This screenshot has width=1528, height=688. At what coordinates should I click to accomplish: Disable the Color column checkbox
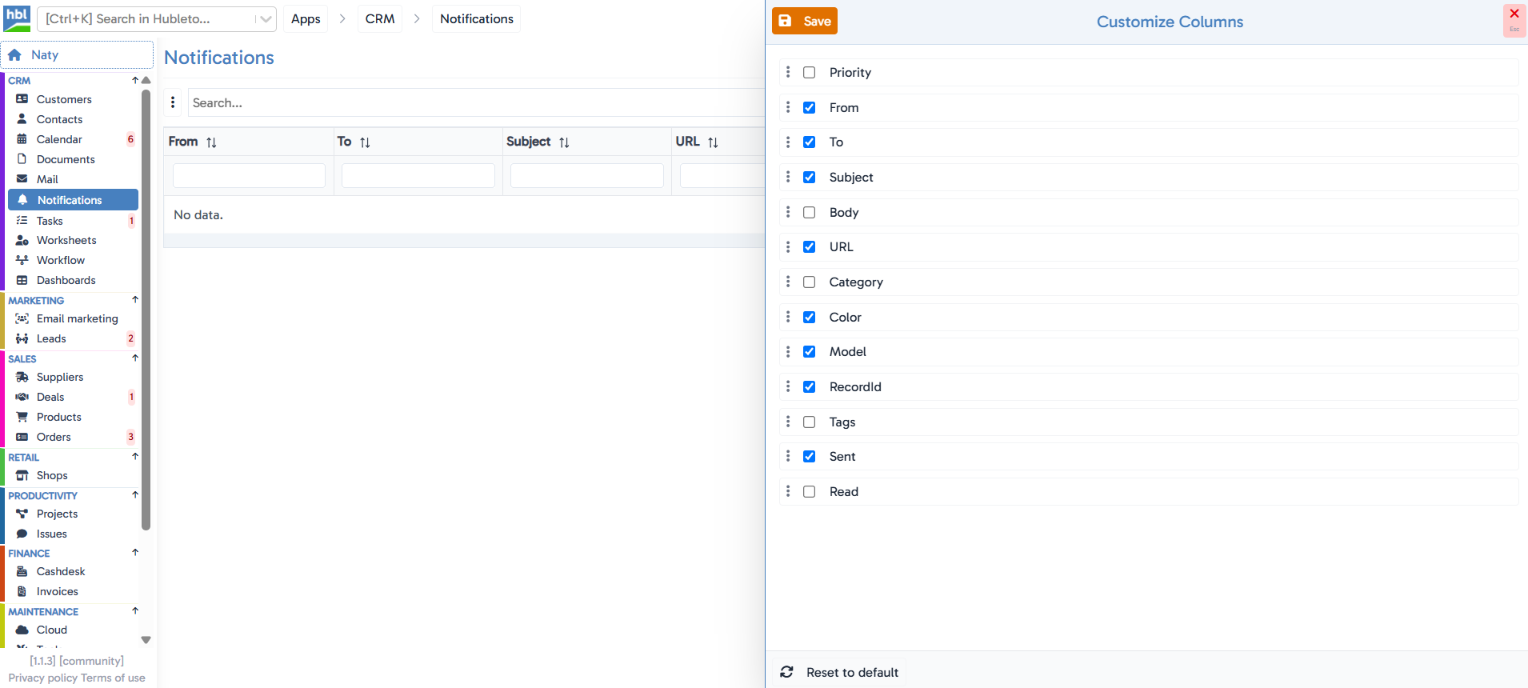coord(809,317)
